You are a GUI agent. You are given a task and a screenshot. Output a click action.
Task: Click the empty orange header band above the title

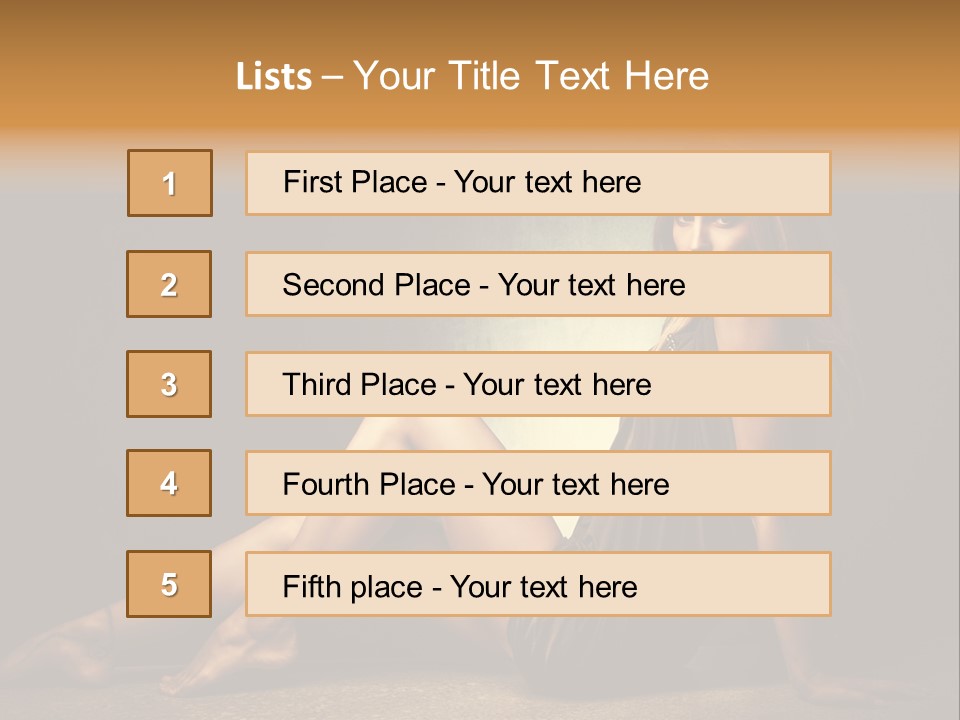(x=480, y=25)
